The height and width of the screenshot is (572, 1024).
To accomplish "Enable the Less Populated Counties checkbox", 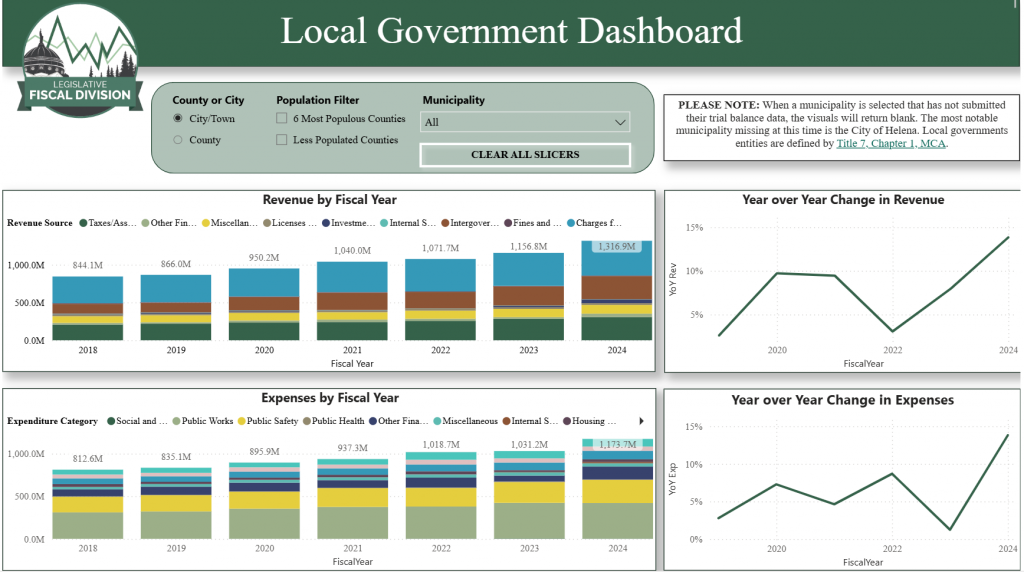I will 282,140.
